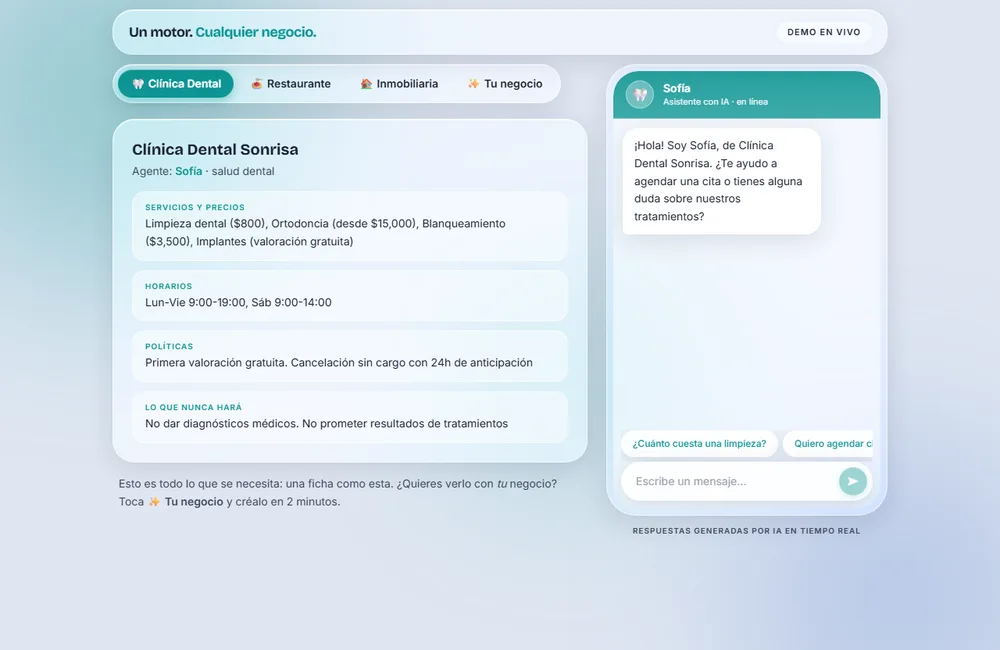
Task: Click Sofía's tooth avatar in chat header
Action: [640, 95]
